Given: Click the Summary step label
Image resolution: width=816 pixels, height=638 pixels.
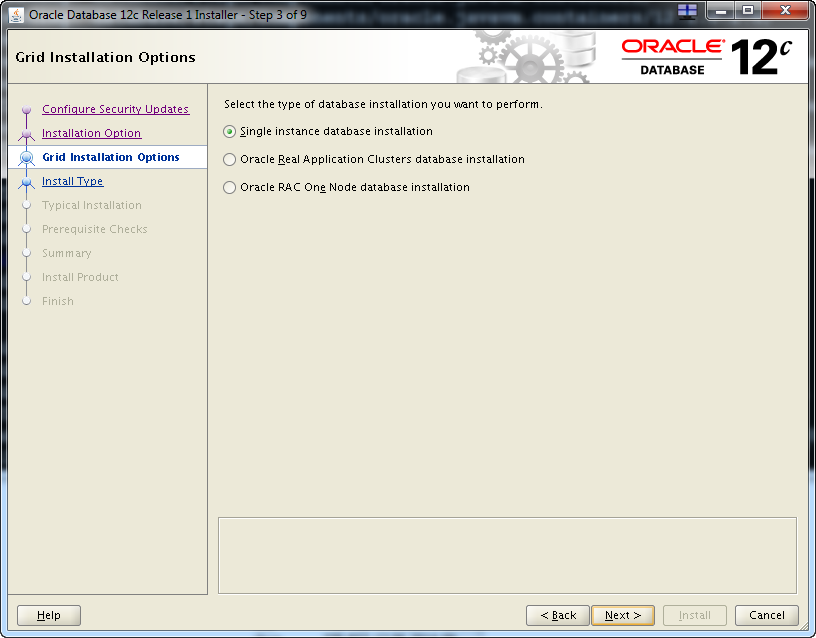Looking at the screenshot, I should 67,253.
